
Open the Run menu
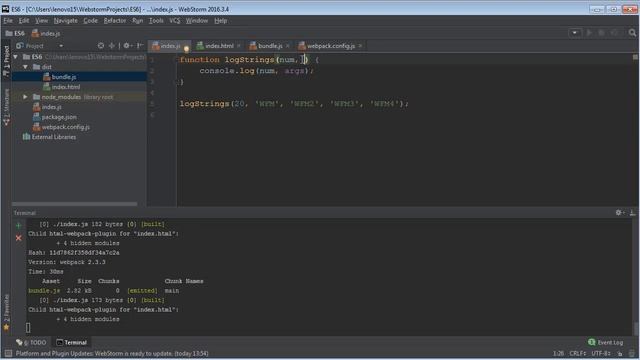138,20
